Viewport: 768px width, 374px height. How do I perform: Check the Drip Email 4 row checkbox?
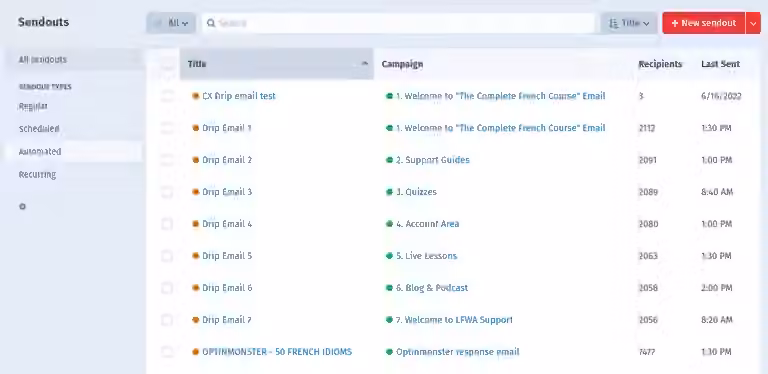click(167, 224)
